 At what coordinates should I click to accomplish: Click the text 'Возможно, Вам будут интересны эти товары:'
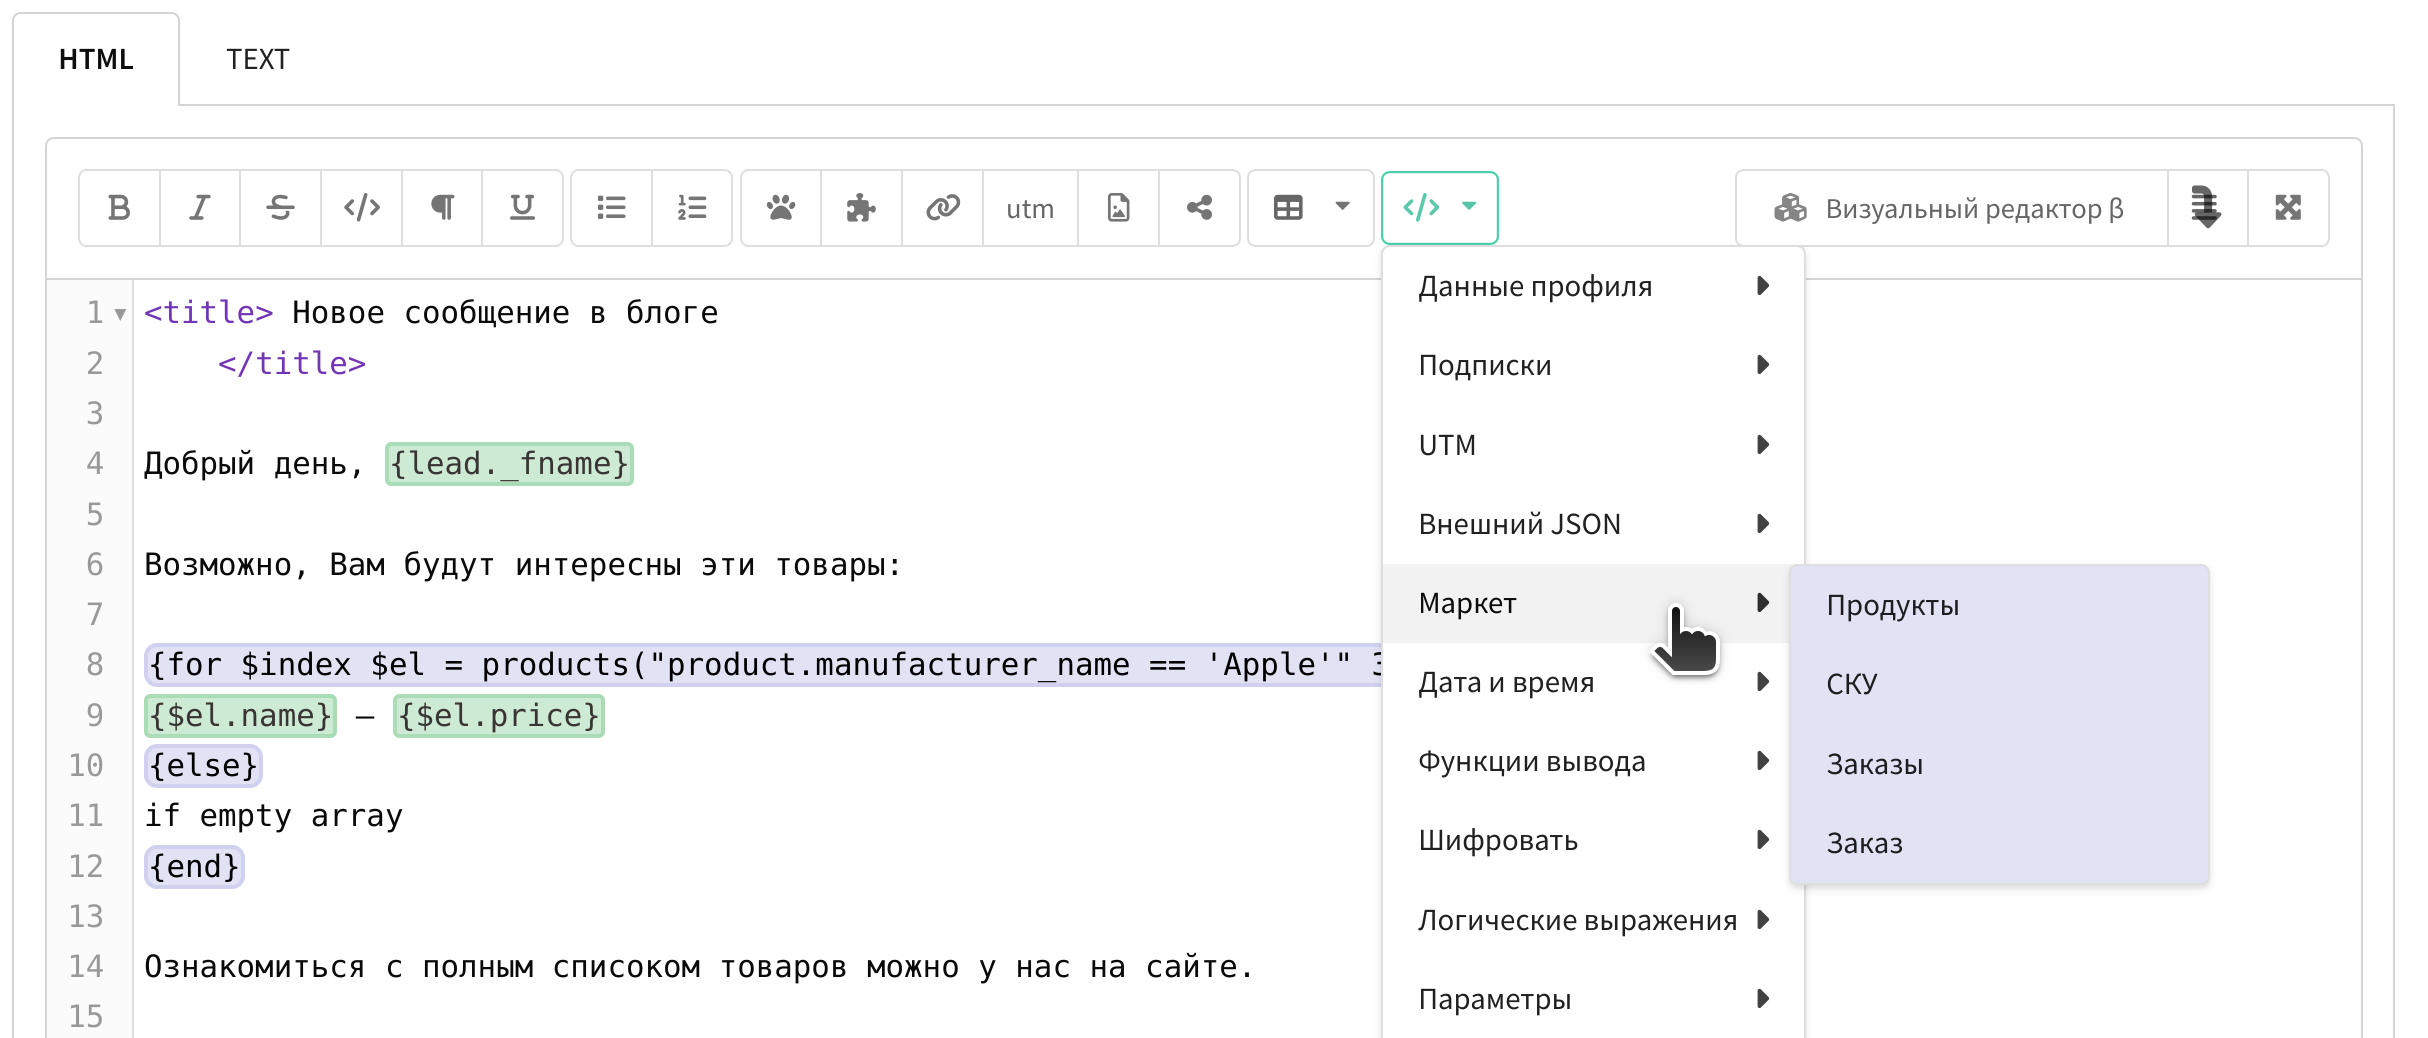pyautogui.click(x=522, y=565)
